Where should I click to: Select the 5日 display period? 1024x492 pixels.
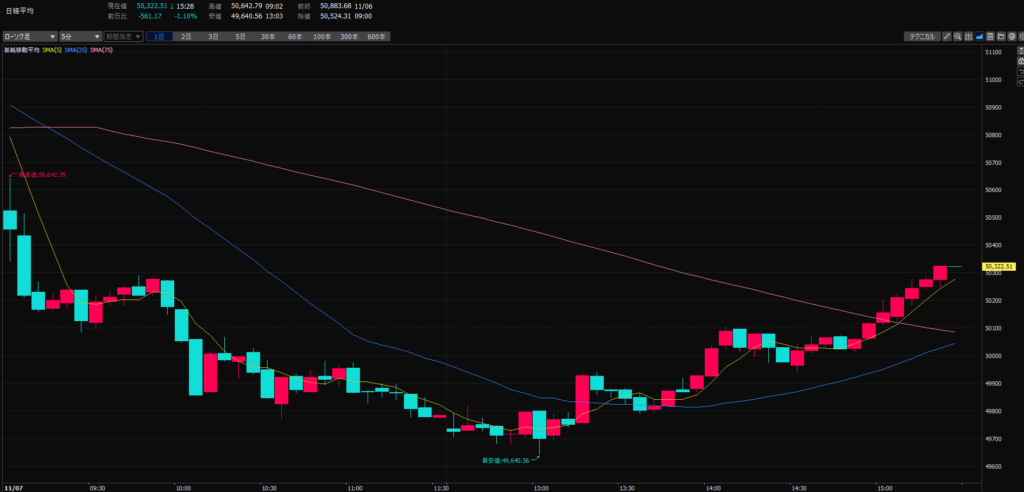[240, 36]
